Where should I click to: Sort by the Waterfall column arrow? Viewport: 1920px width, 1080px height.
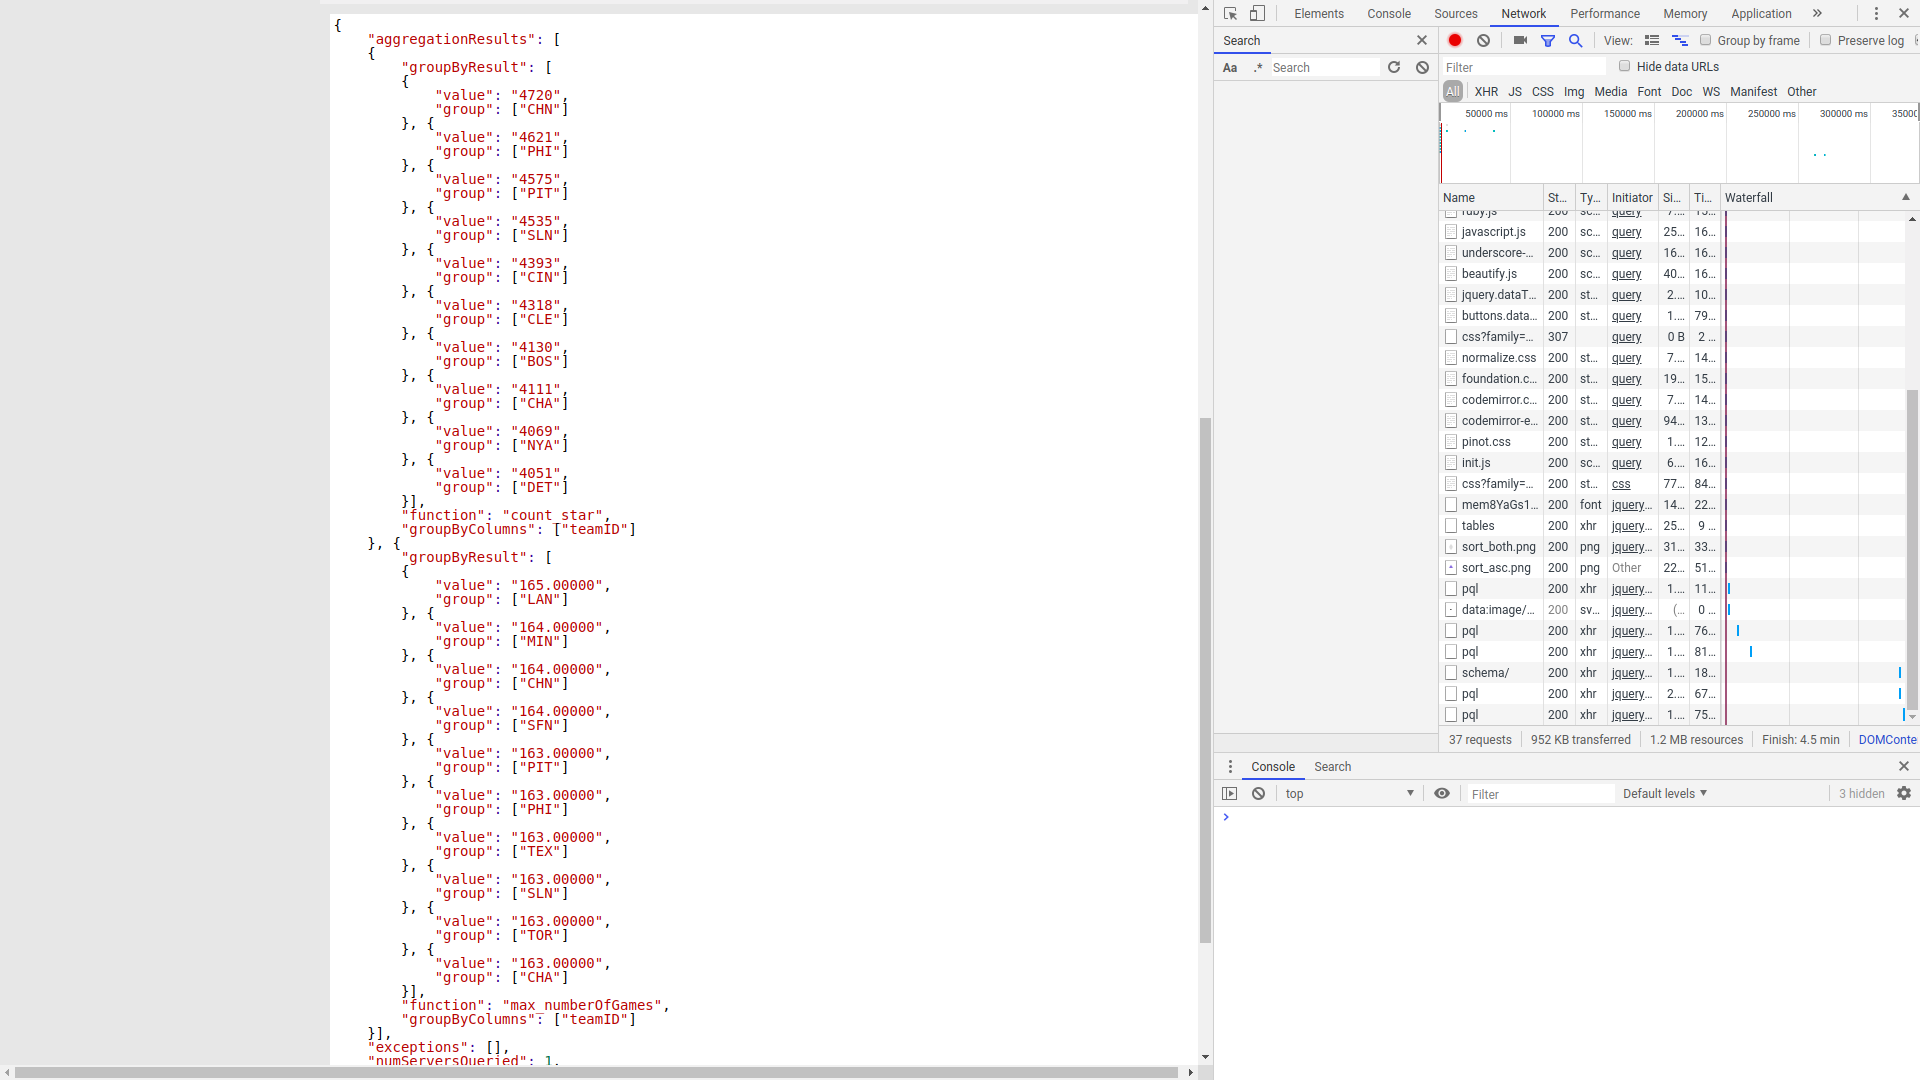pos(1906,198)
